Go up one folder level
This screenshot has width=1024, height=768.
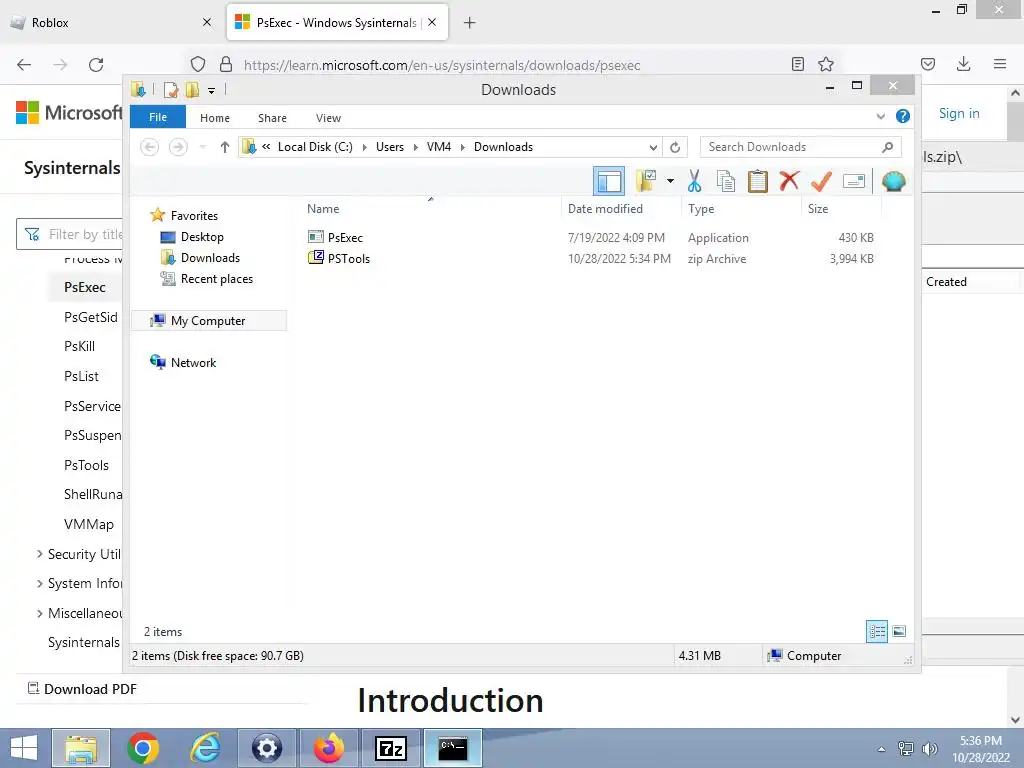[x=225, y=147]
